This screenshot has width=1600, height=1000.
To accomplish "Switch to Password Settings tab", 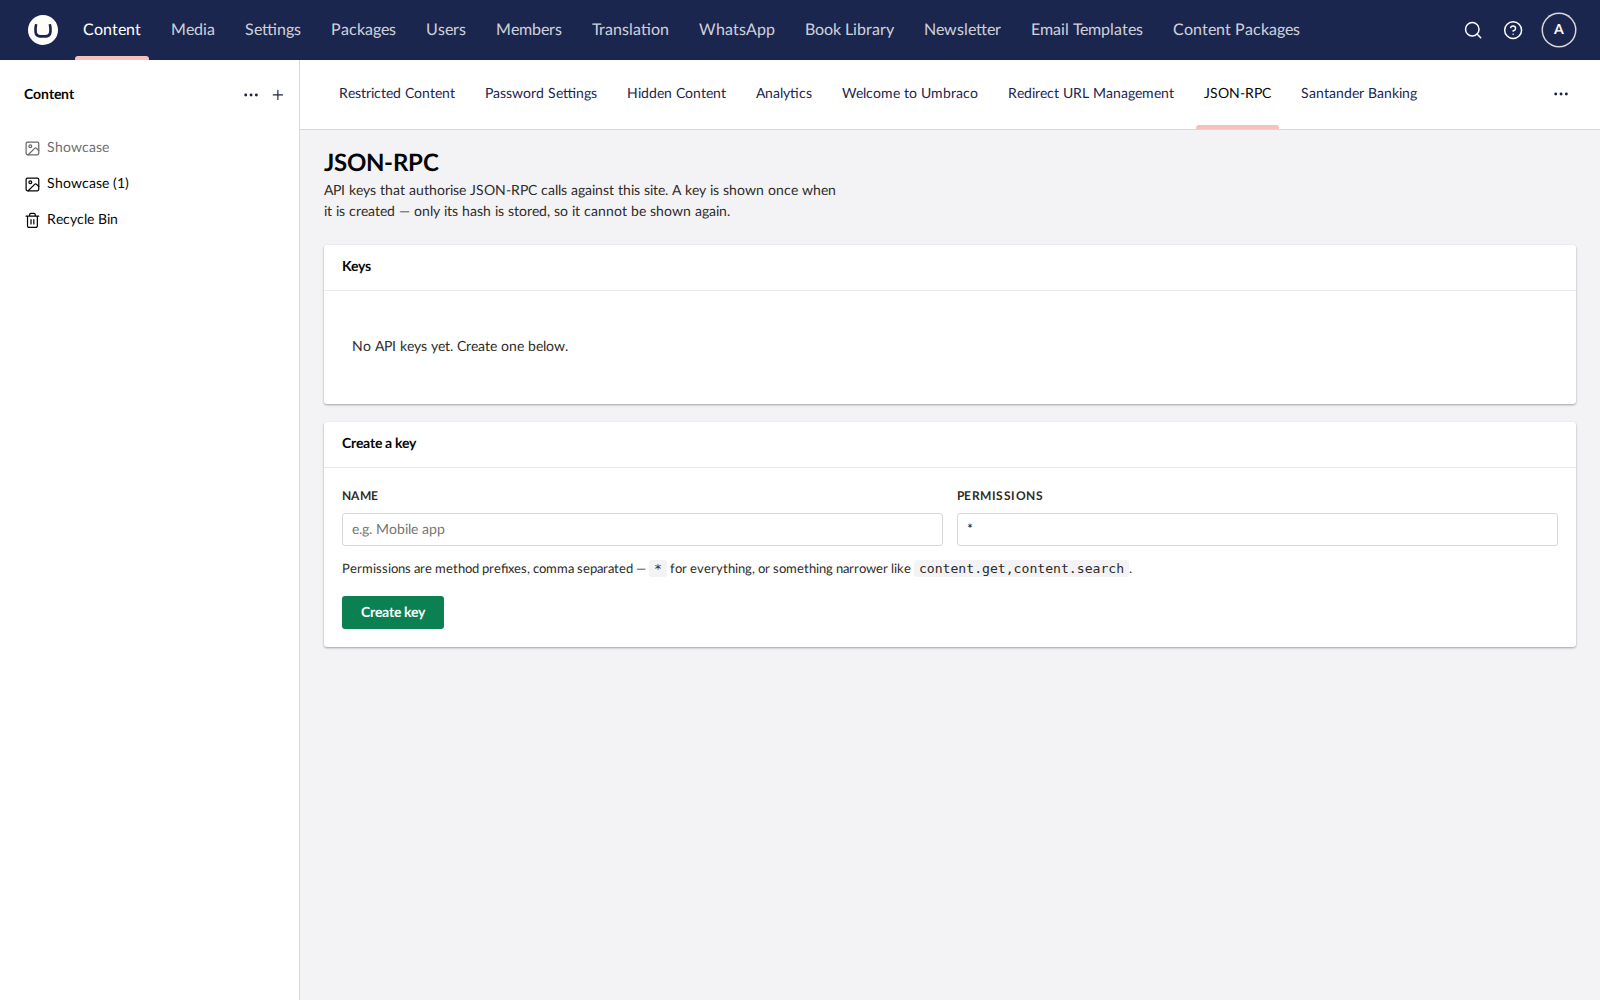I will (541, 94).
